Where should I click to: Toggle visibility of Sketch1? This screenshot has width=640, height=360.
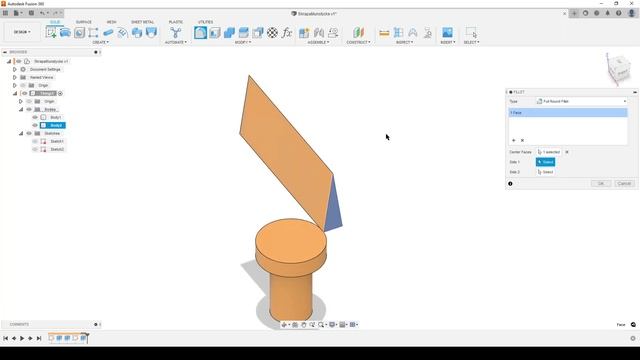[35, 141]
